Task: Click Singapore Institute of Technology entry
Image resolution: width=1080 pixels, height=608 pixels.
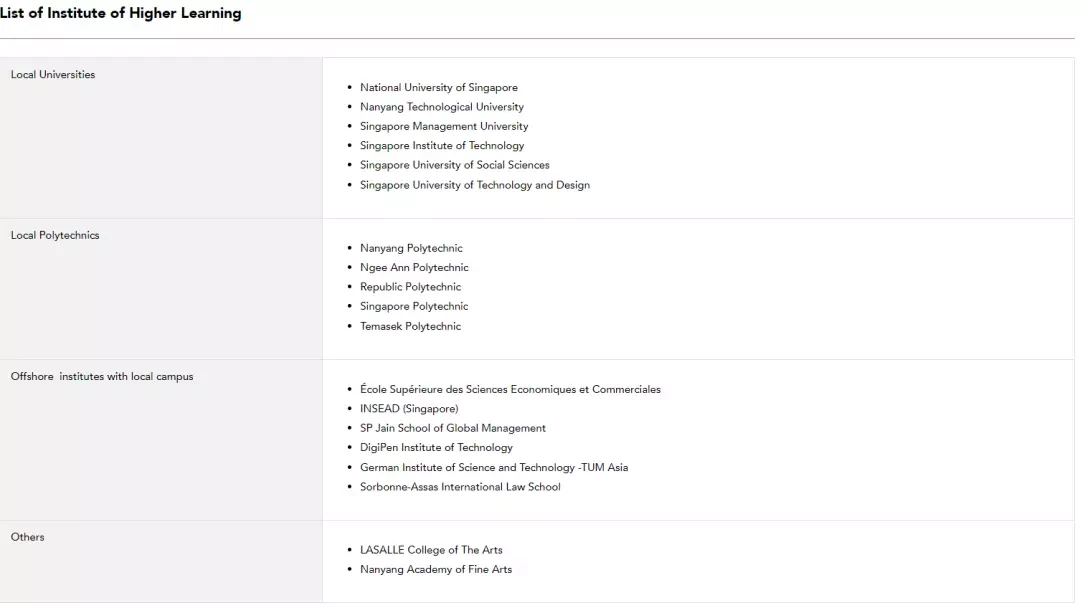Action: [442, 145]
